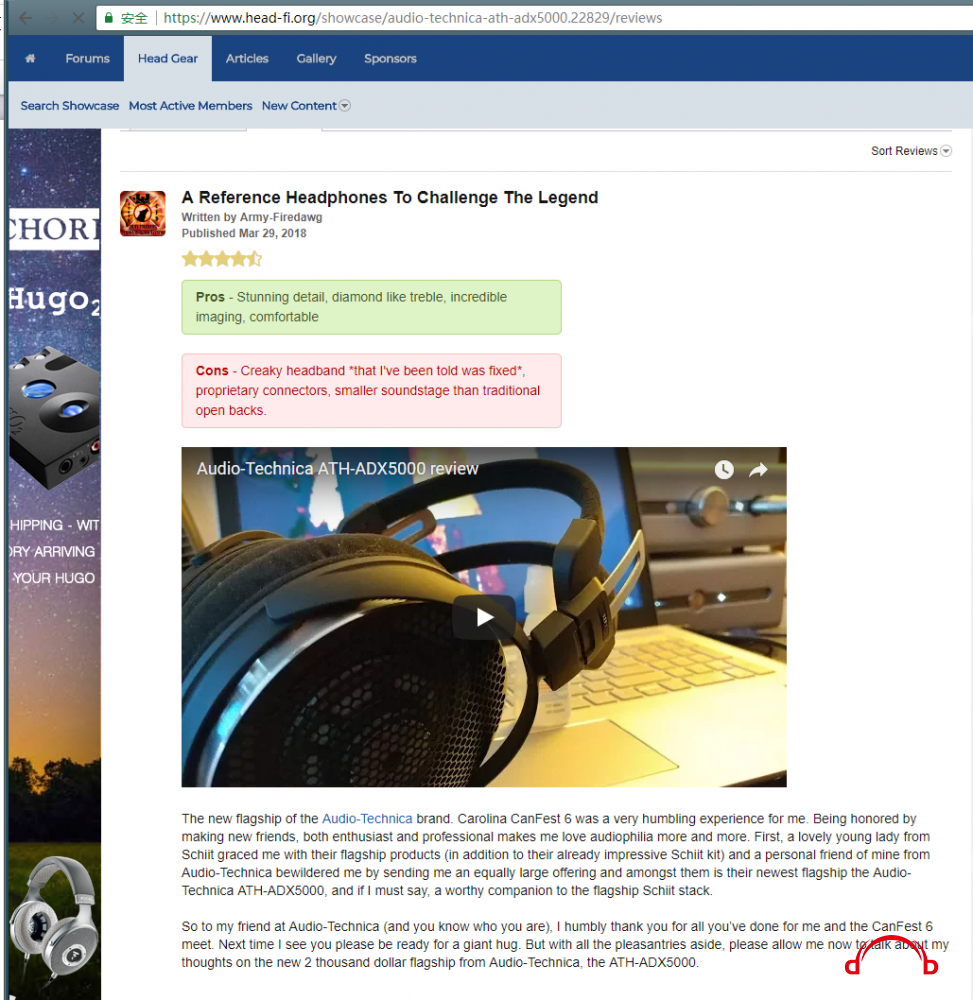
Task: Click the red Cons box
Action: [x=371, y=391]
